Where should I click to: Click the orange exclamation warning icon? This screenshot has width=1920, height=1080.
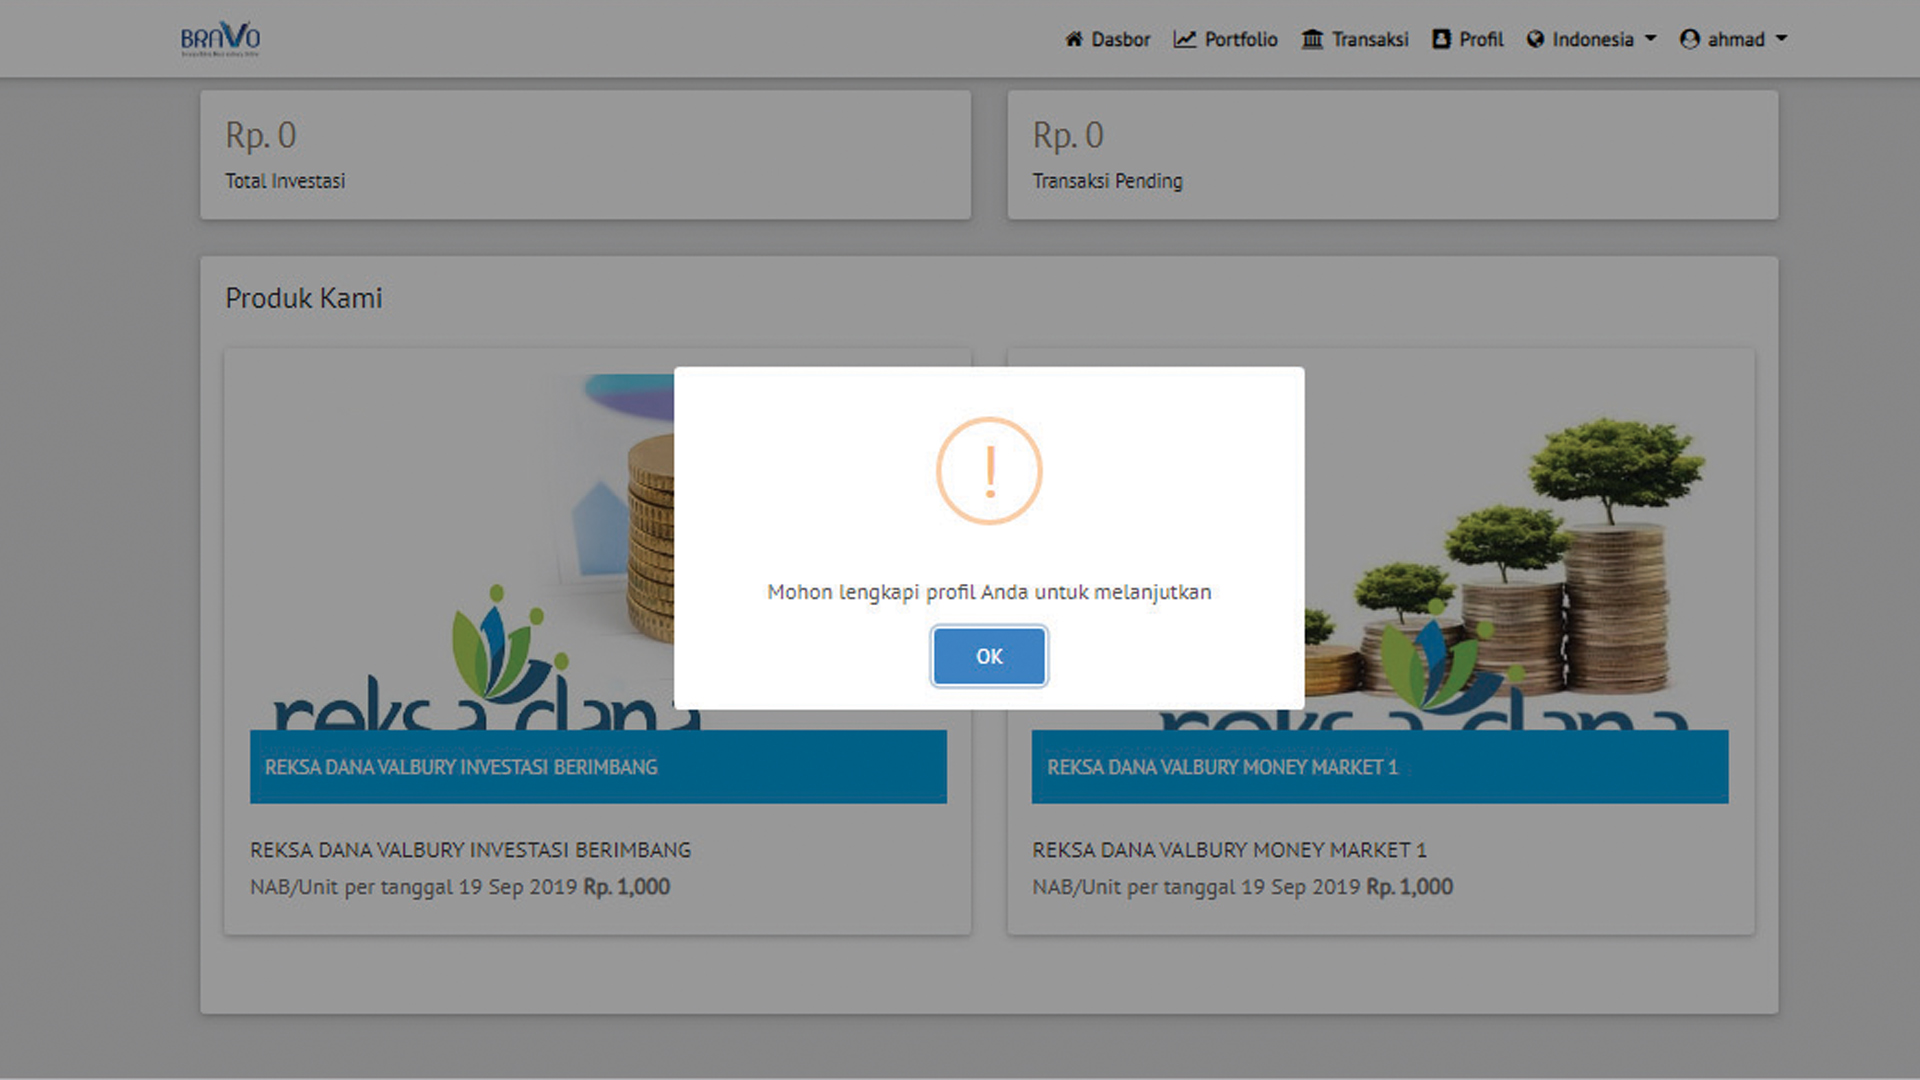[989, 471]
